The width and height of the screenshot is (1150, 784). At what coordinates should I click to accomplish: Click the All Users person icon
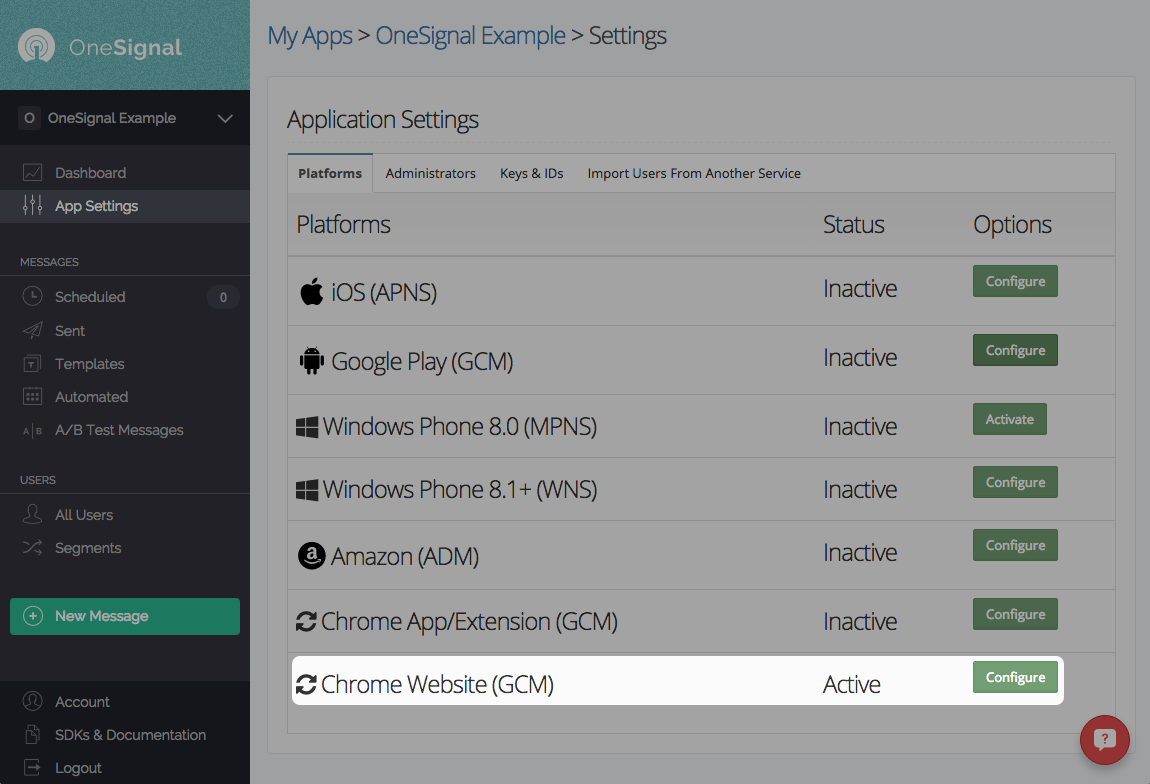coord(33,515)
